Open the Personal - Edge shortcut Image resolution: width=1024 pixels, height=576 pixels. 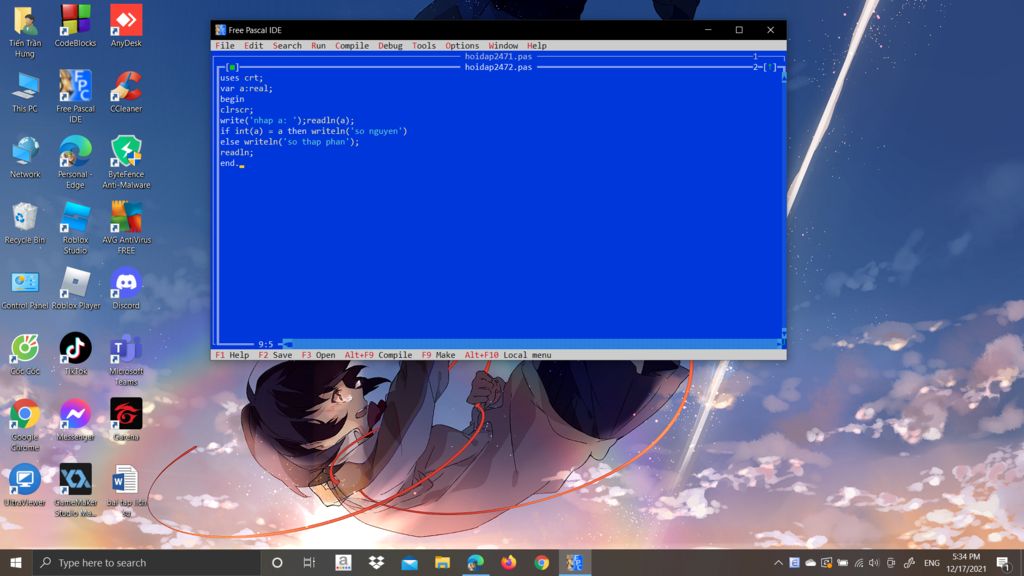coord(75,162)
